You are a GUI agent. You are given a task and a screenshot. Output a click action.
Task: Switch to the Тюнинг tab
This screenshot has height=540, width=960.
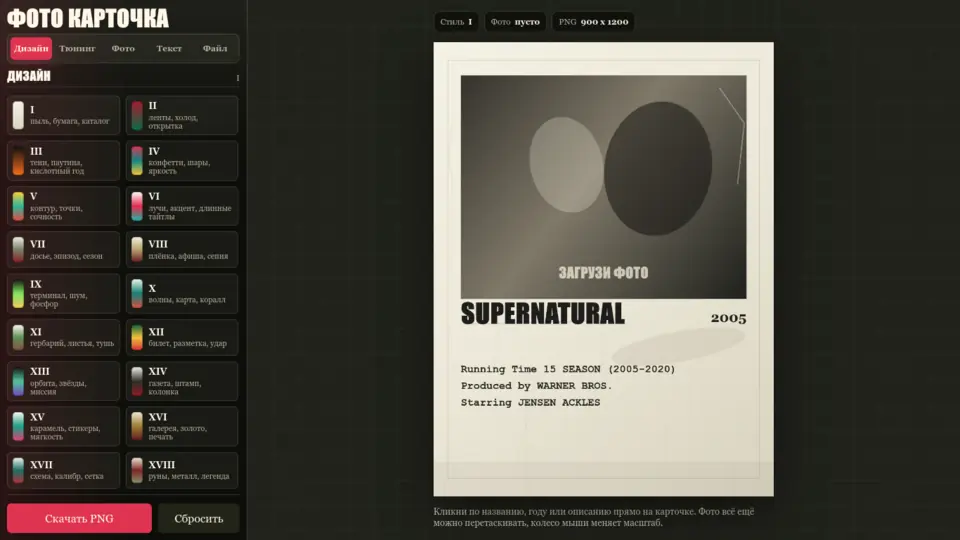click(77, 49)
